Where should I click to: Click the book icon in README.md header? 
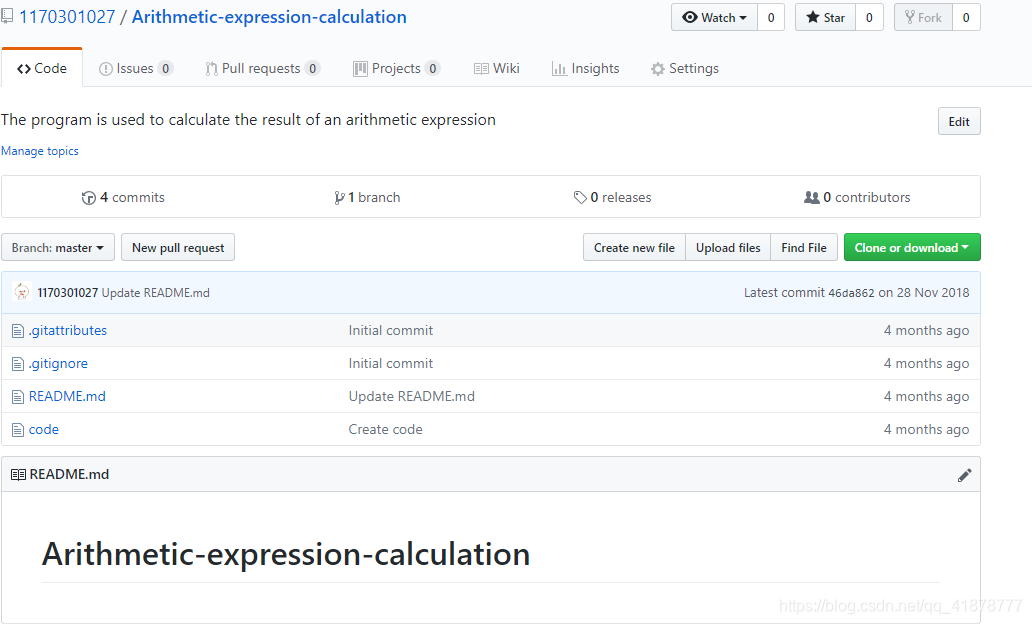coord(18,475)
